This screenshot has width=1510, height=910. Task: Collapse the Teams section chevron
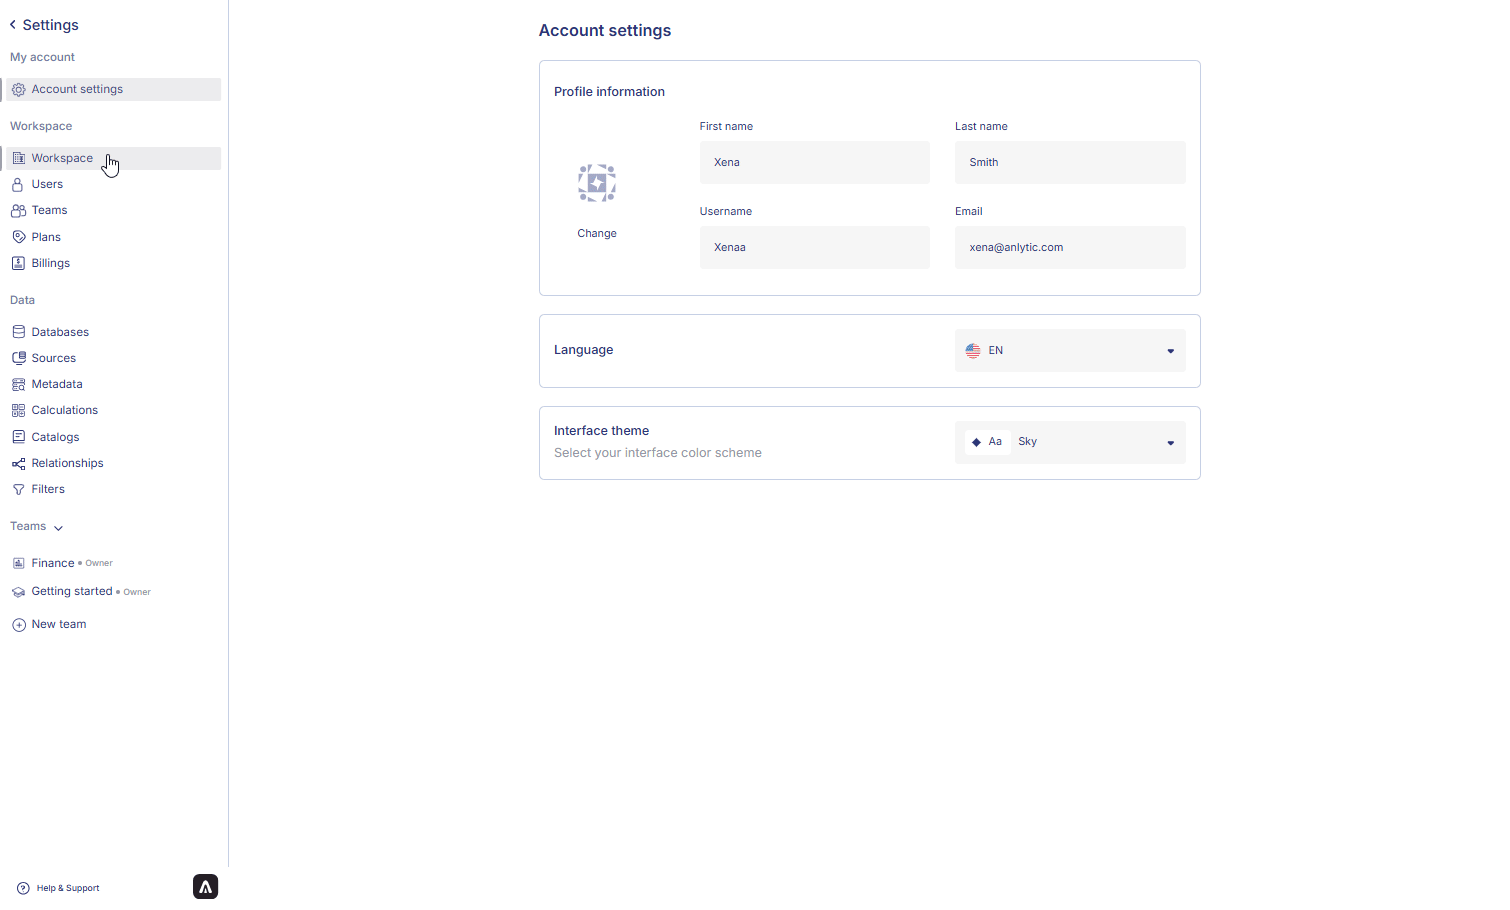[58, 528]
